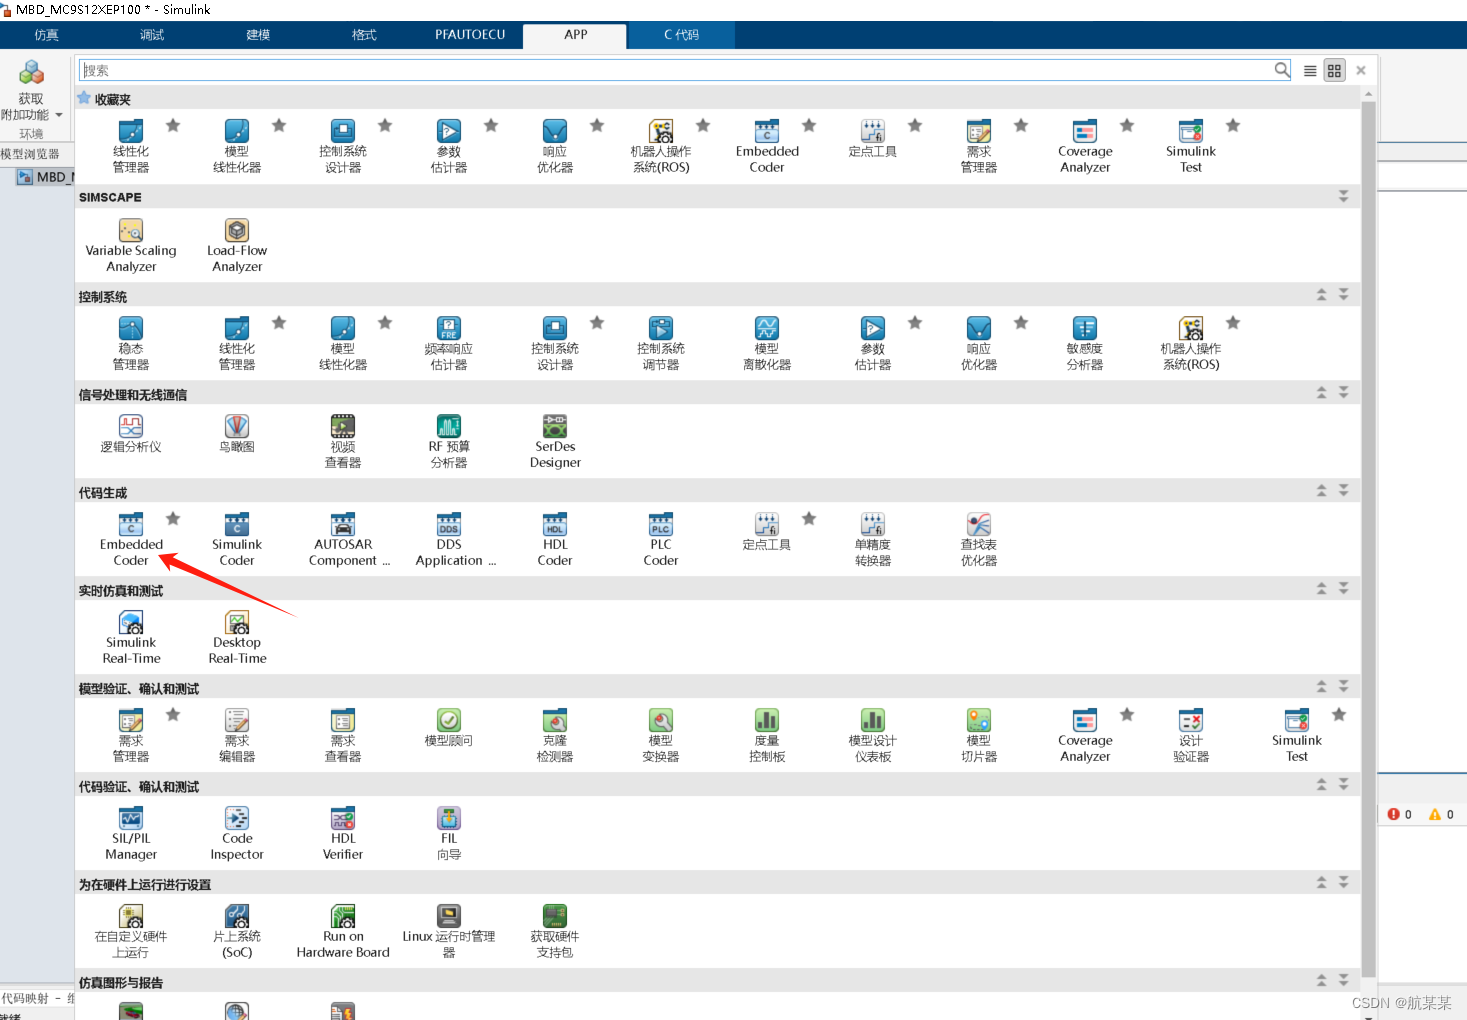Open PLC Coder app
Image resolution: width=1467 pixels, height=1020 pixels.
(661, 539)
